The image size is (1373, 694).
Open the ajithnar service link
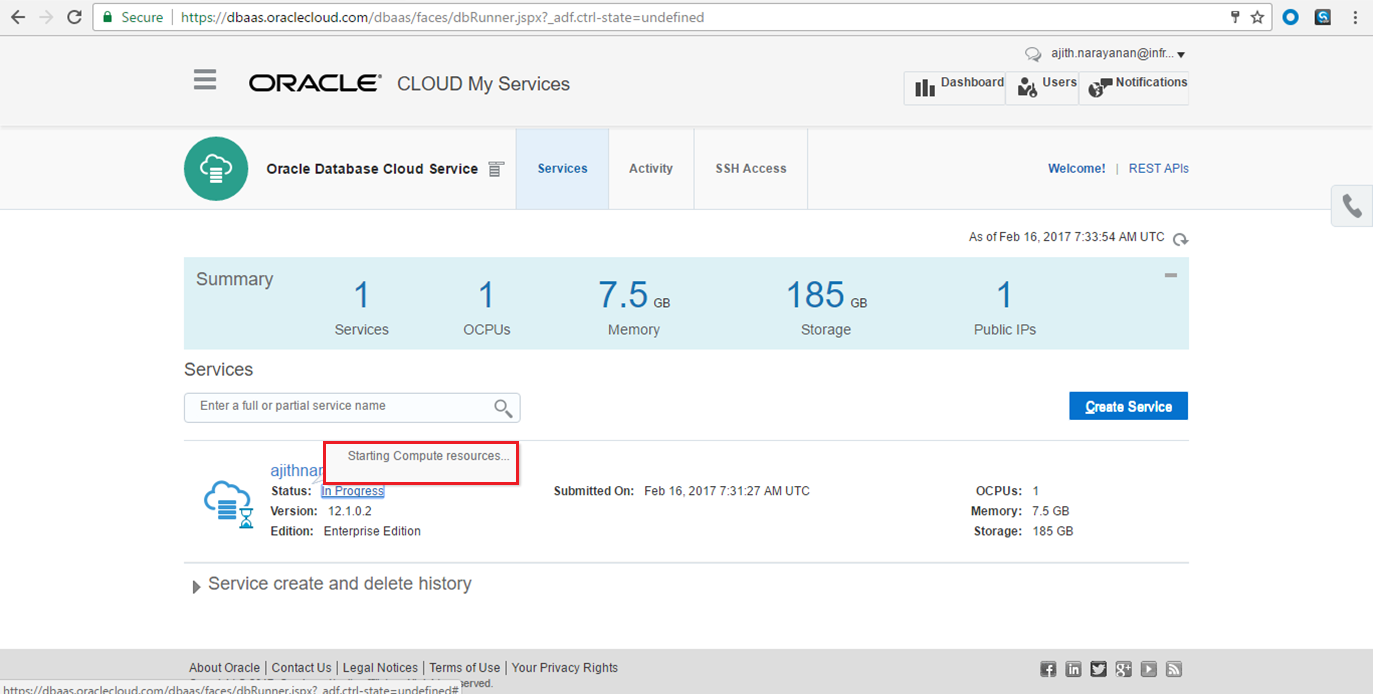[x=297, y=470]
